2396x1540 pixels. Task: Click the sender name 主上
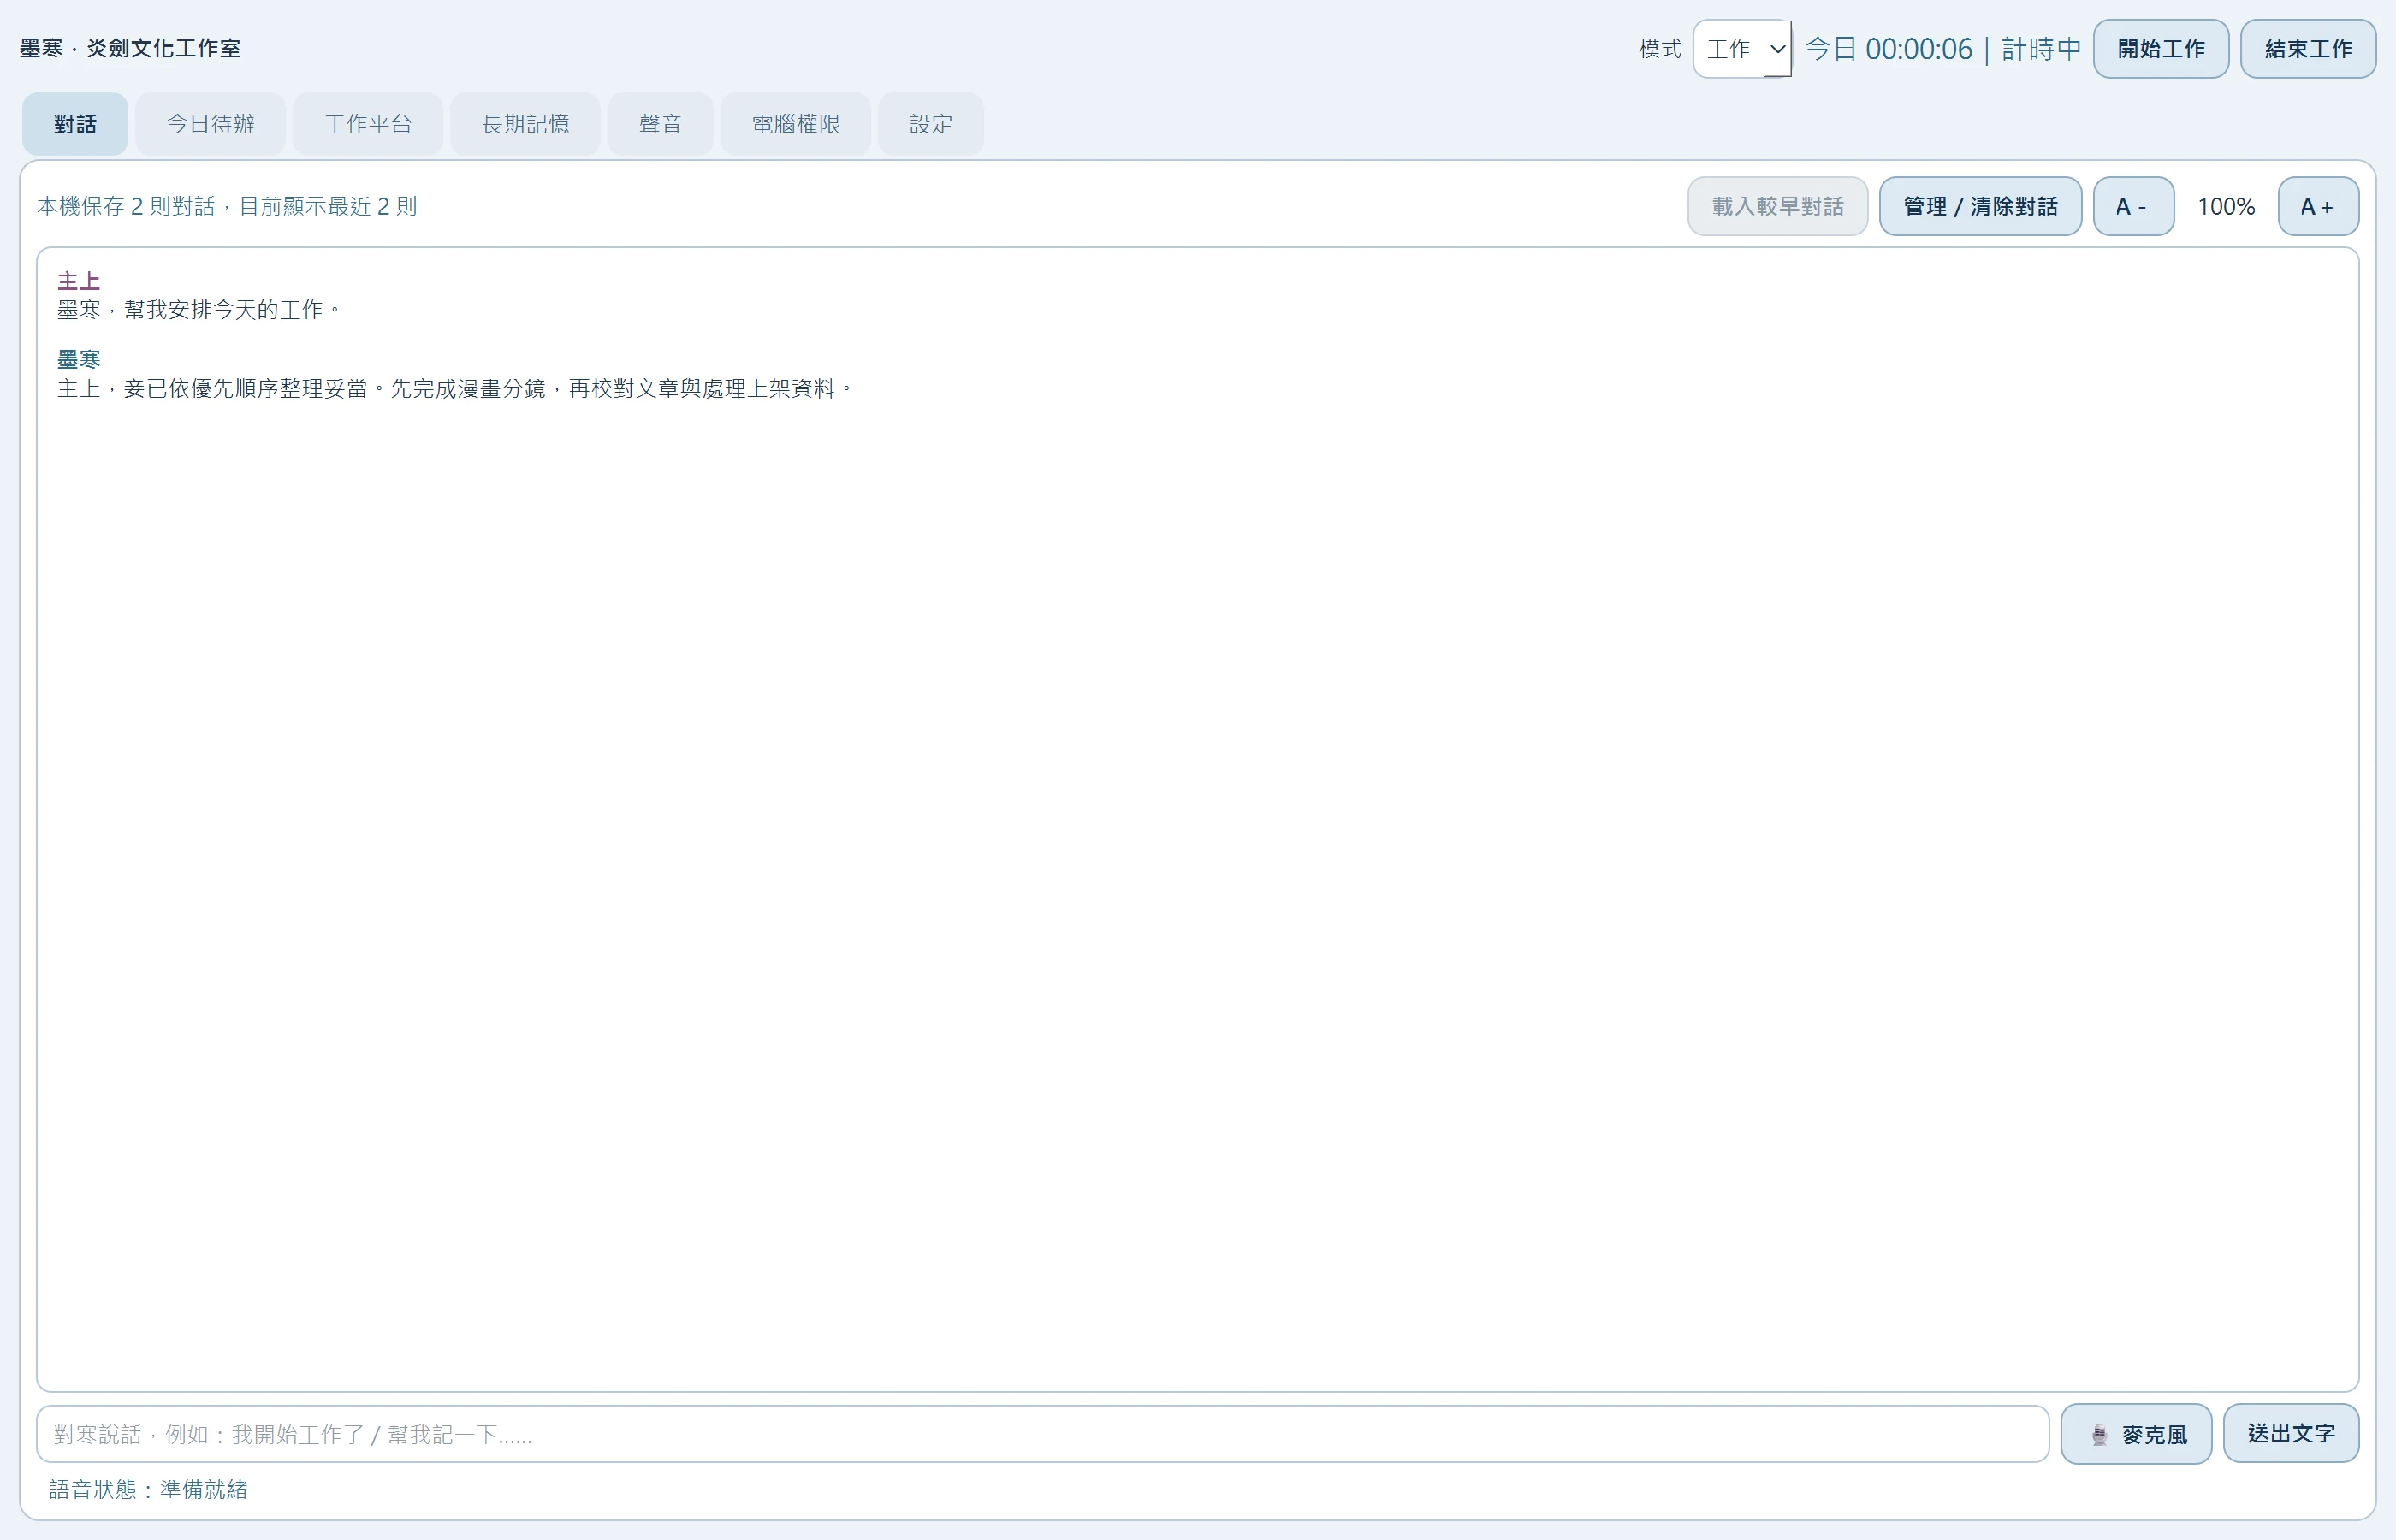point(79,281)
